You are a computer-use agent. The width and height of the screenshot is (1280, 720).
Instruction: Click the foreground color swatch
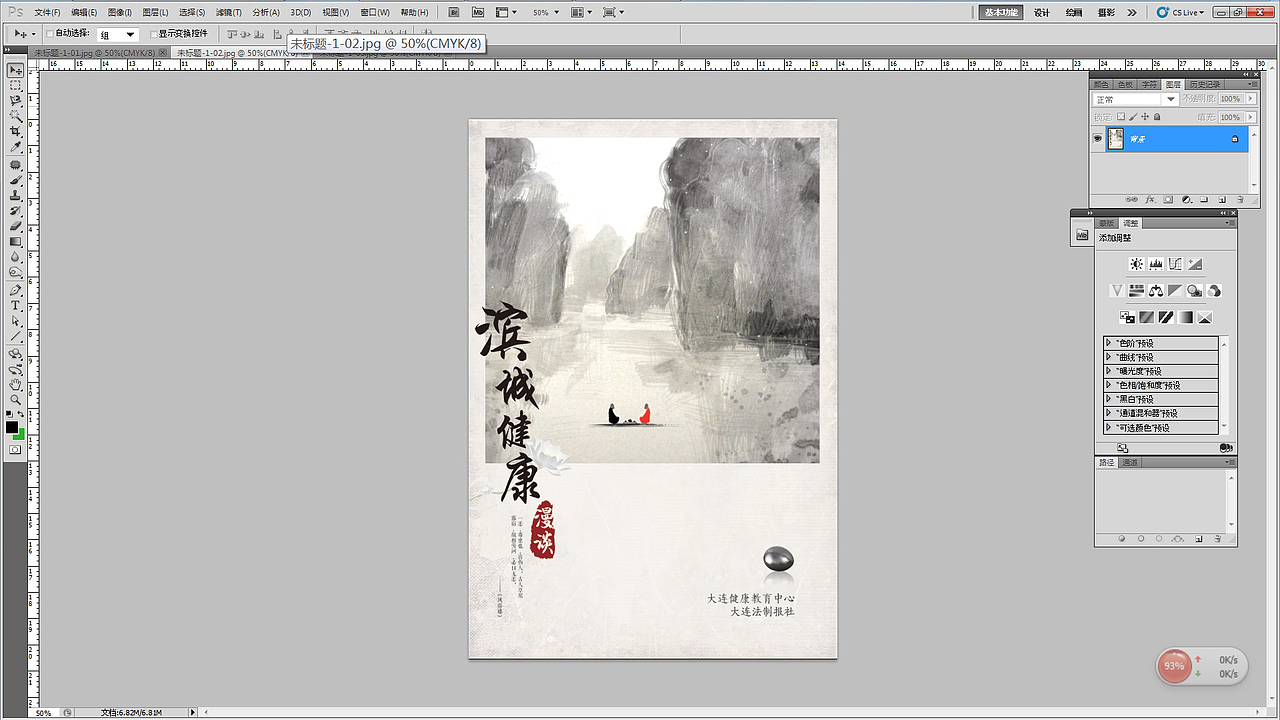[12, 427]
